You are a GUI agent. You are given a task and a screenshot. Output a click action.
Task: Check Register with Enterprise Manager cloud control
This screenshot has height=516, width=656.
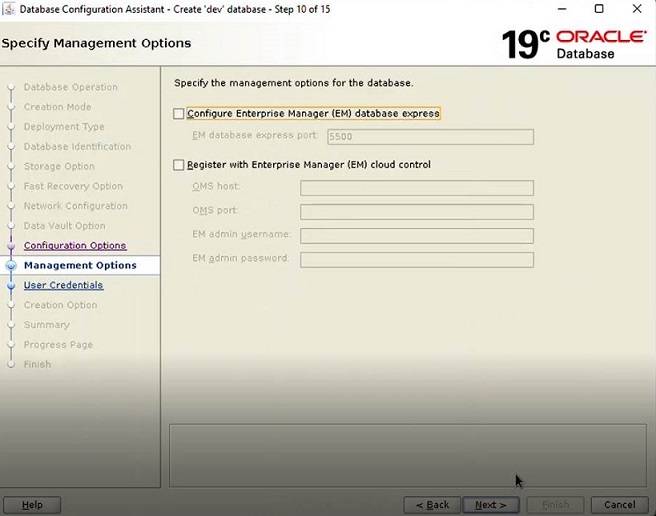tap(179, 165)
